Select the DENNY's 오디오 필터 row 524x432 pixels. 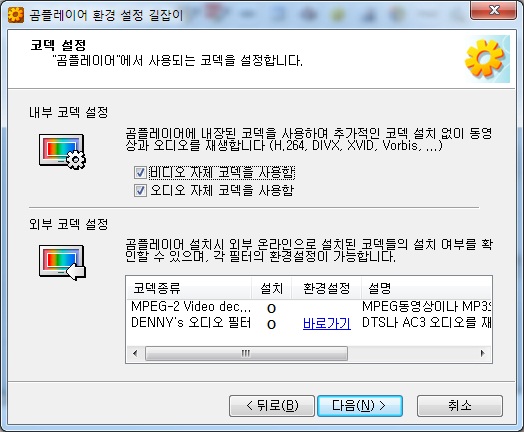pyautogui.click(x=309, y=323)
